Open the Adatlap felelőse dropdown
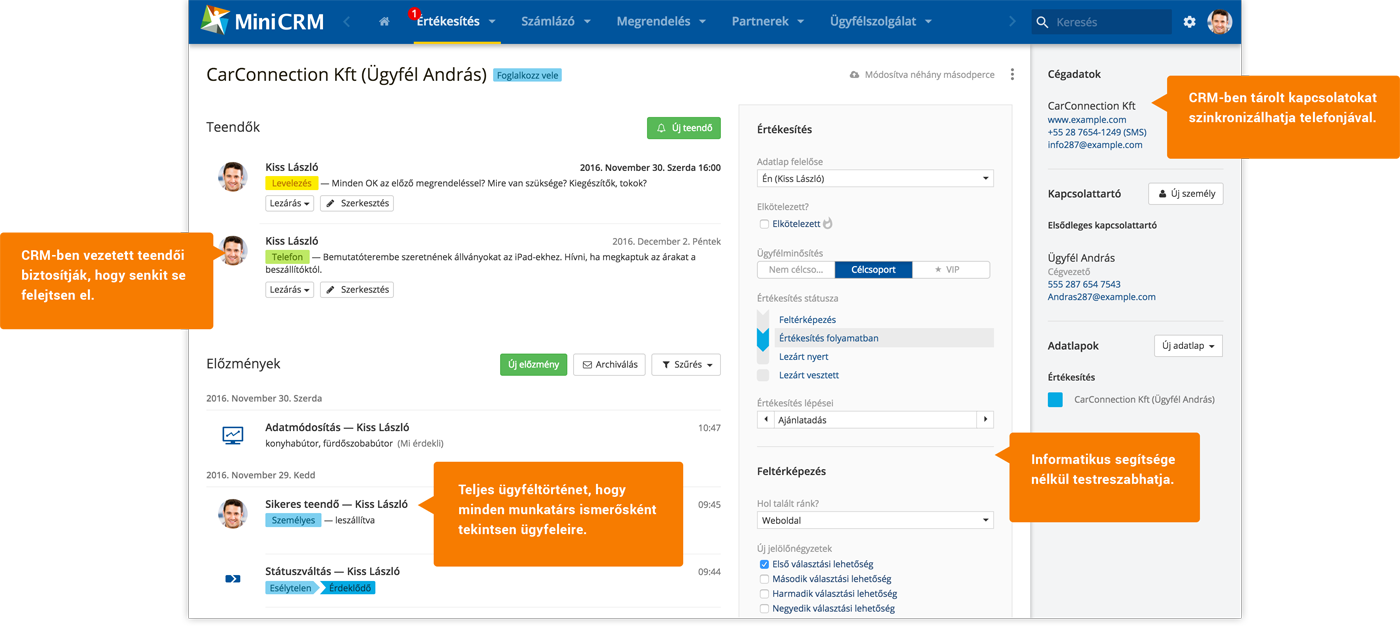Viewport: 1400px width, 626px height. [875, 178]
